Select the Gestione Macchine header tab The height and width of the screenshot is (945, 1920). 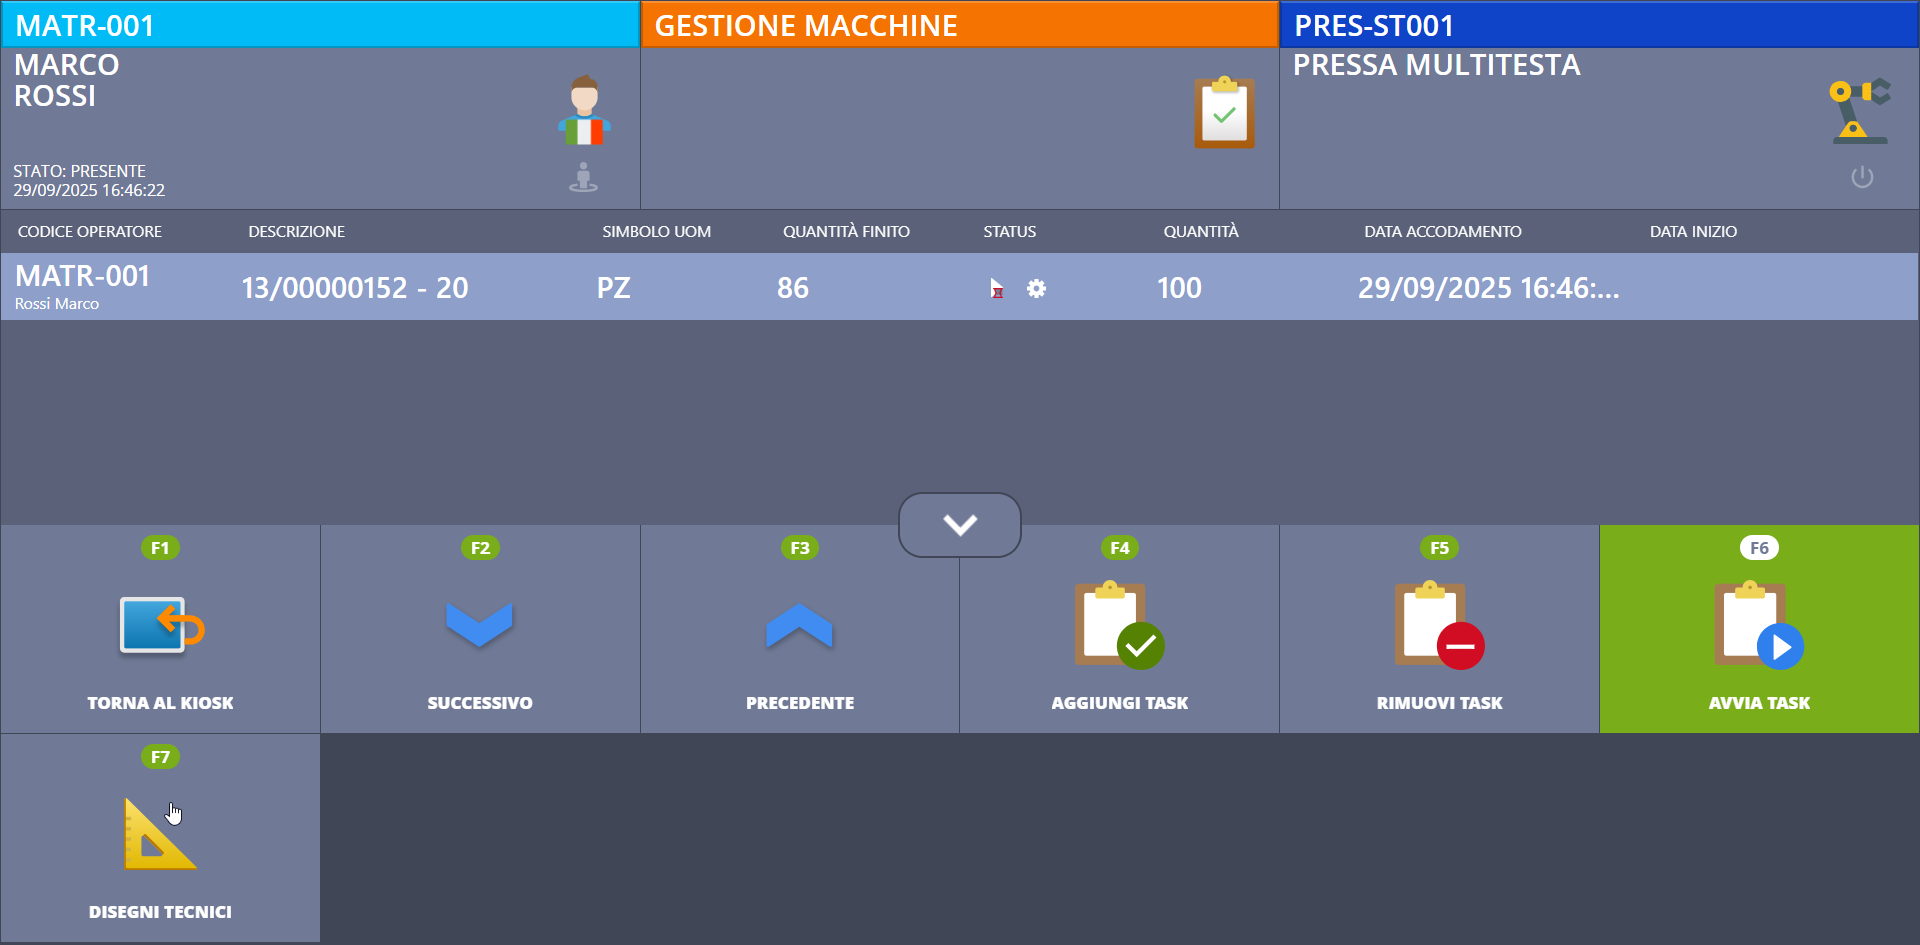click(959, 25)
